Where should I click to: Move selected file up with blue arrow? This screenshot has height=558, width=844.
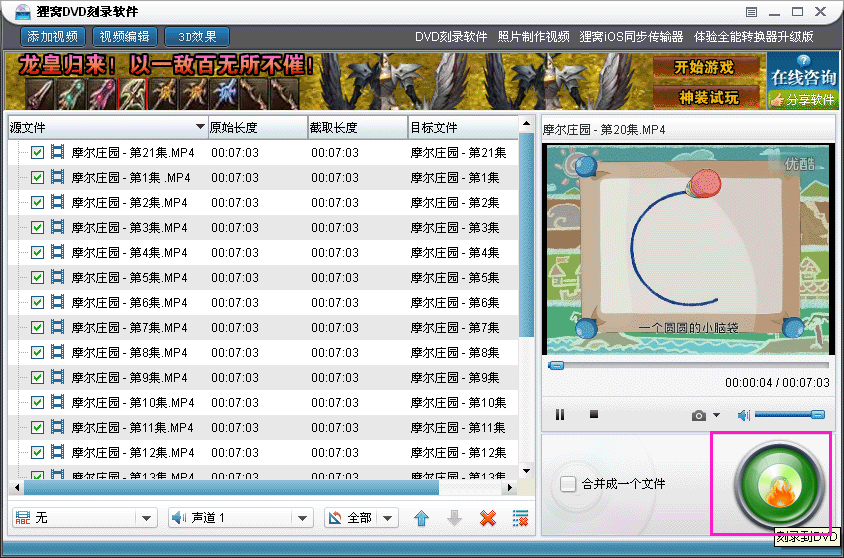tap(421, 518)
